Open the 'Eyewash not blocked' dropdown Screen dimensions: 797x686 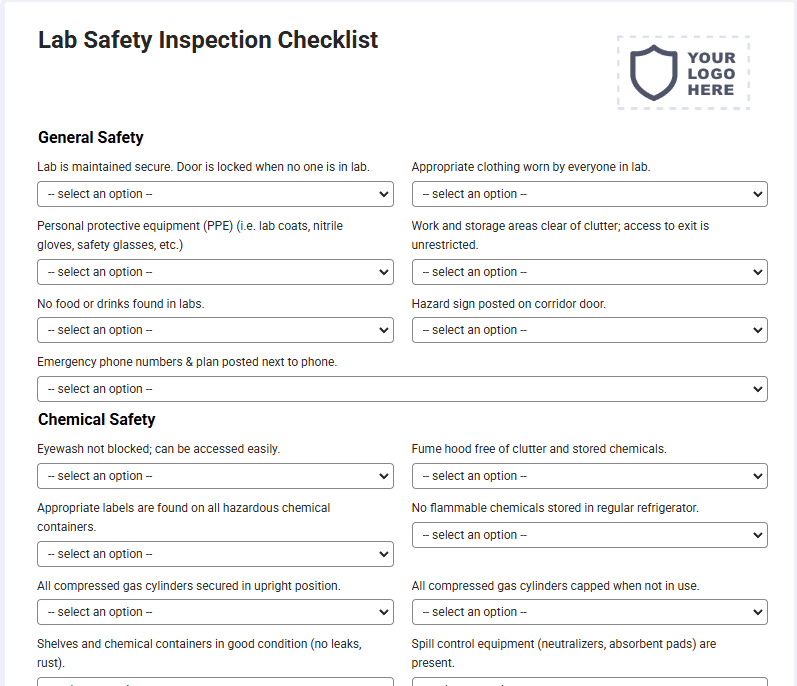tap(215, 476)
